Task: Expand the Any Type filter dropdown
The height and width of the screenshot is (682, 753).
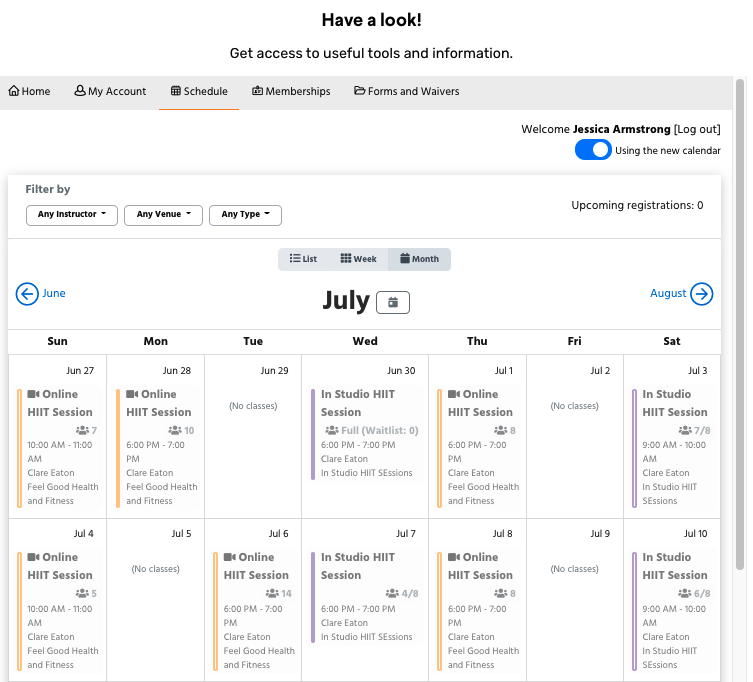Action: [245, 215]
